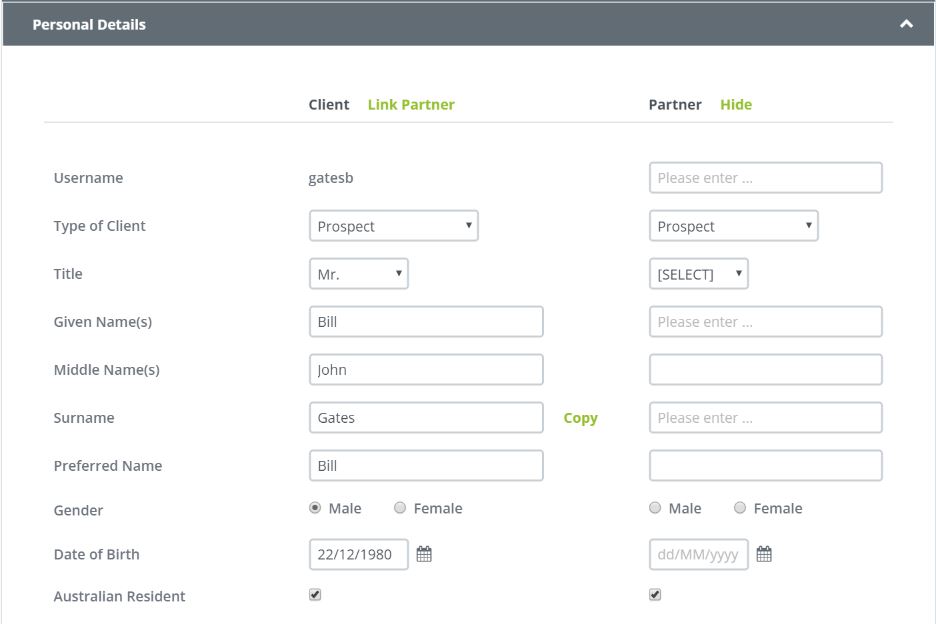Open the client Date of Birth calendar picker
This screenshot has height=624, width=936.
(x=424, y=554)
